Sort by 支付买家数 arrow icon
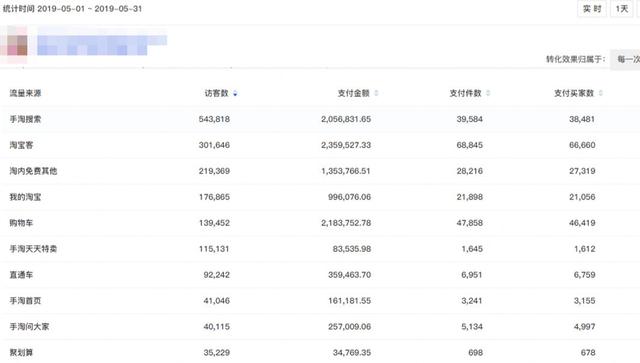This screenshot has width=640, height=363. click(x=600, y=94)
